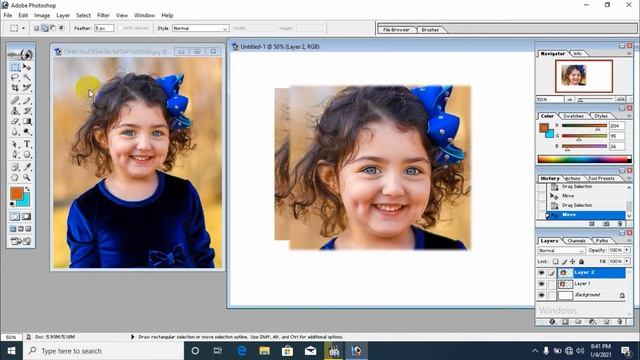Select the Crop tool

pos(15,87)
